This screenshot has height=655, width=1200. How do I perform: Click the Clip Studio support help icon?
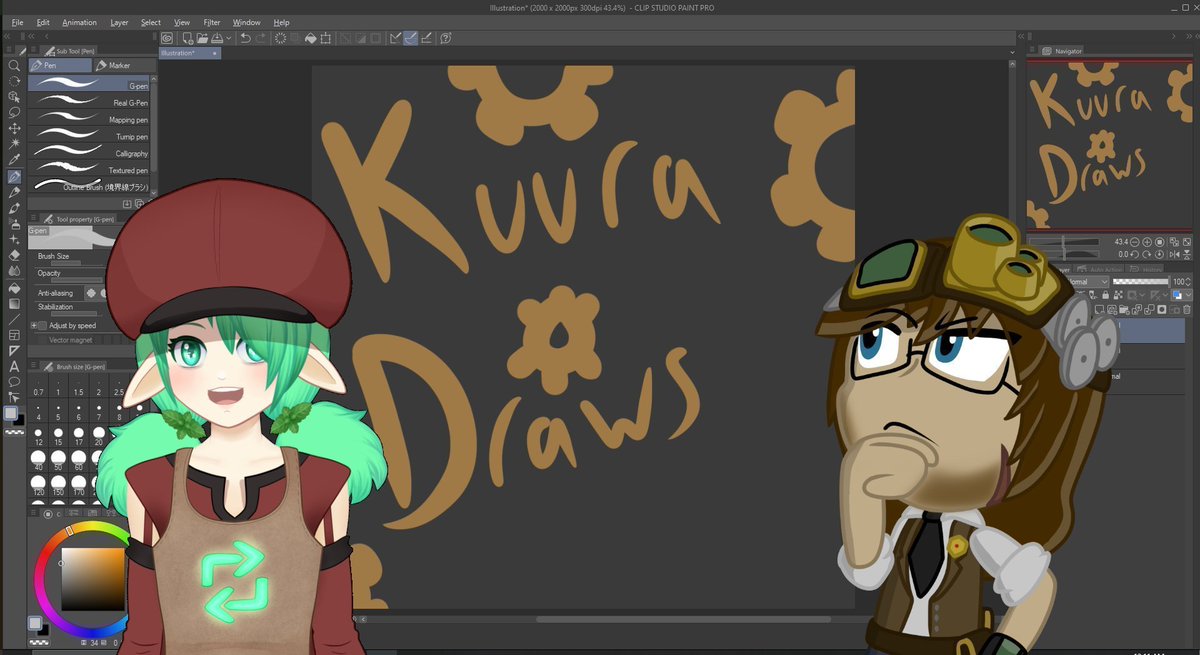click(445, 38)
